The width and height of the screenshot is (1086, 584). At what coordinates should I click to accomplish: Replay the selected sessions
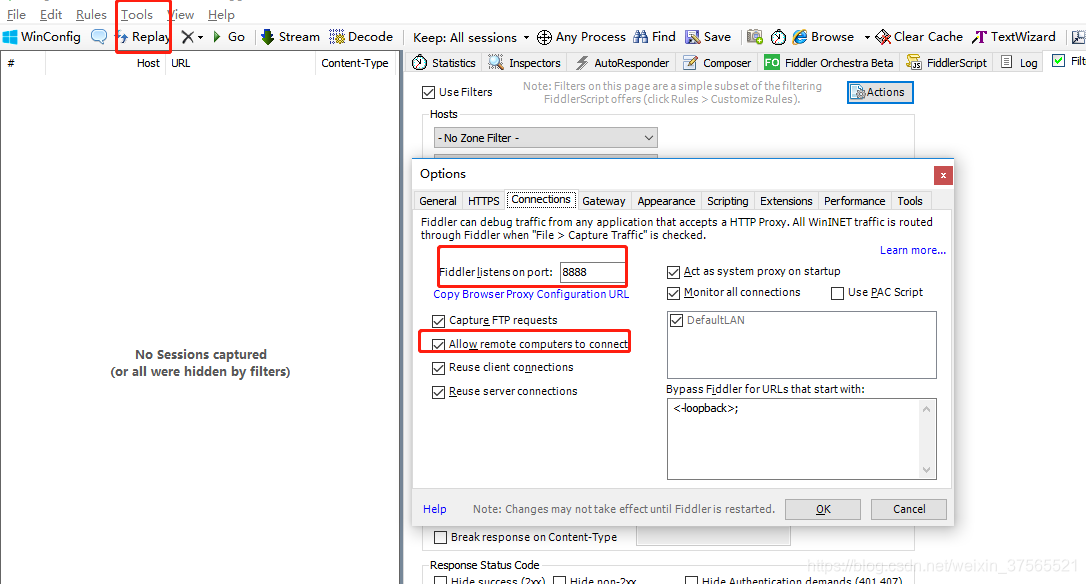[143, 37]
